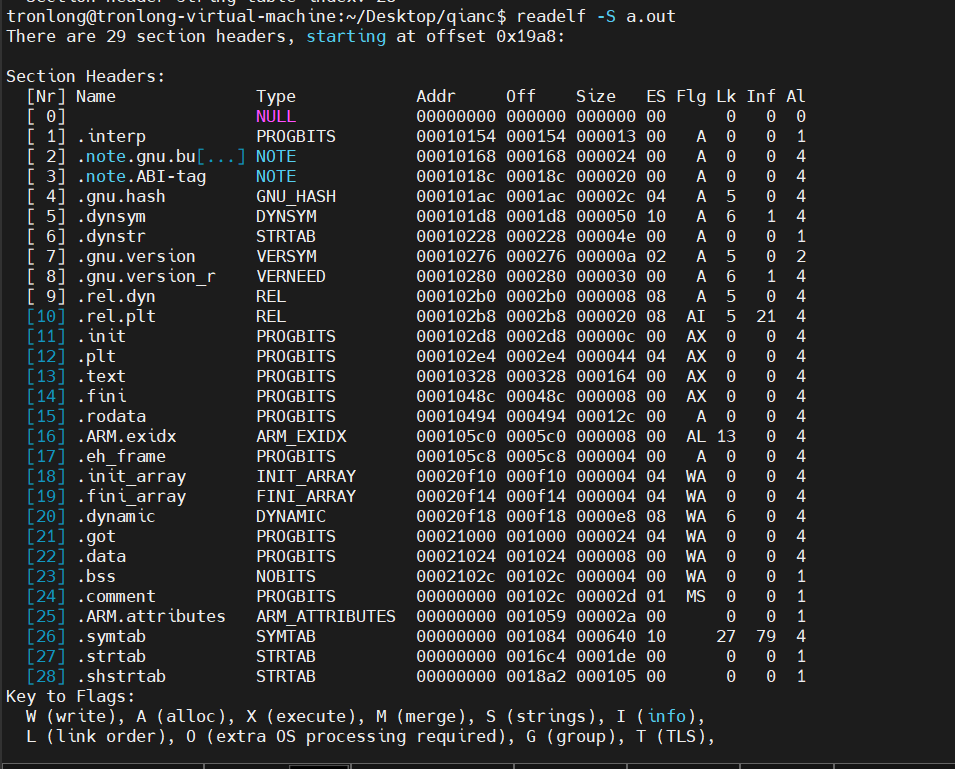Click the 'Off' column header

point(521,96)
